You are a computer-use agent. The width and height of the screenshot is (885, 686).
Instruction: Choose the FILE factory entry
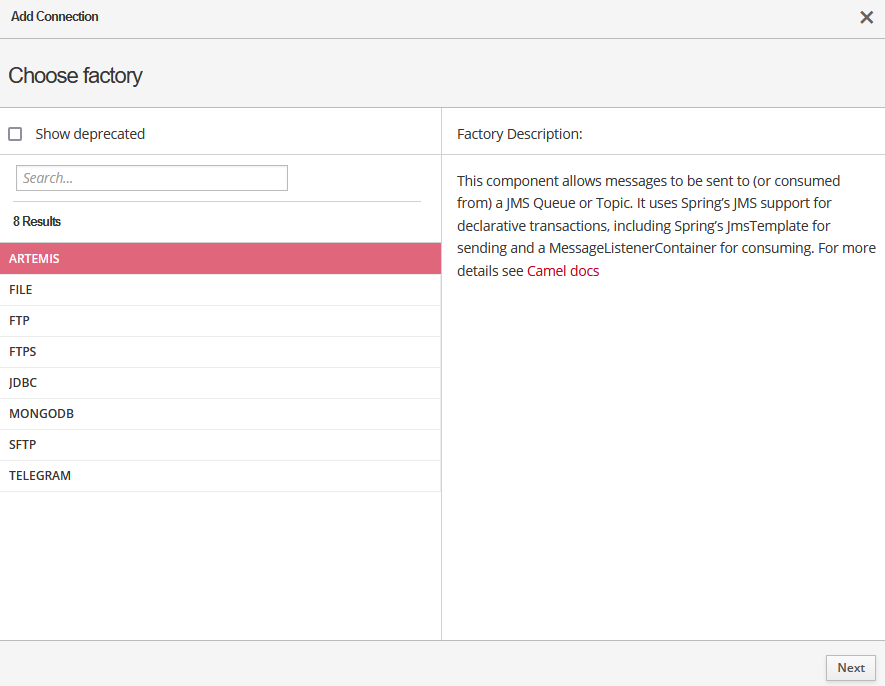click(220, 290)
